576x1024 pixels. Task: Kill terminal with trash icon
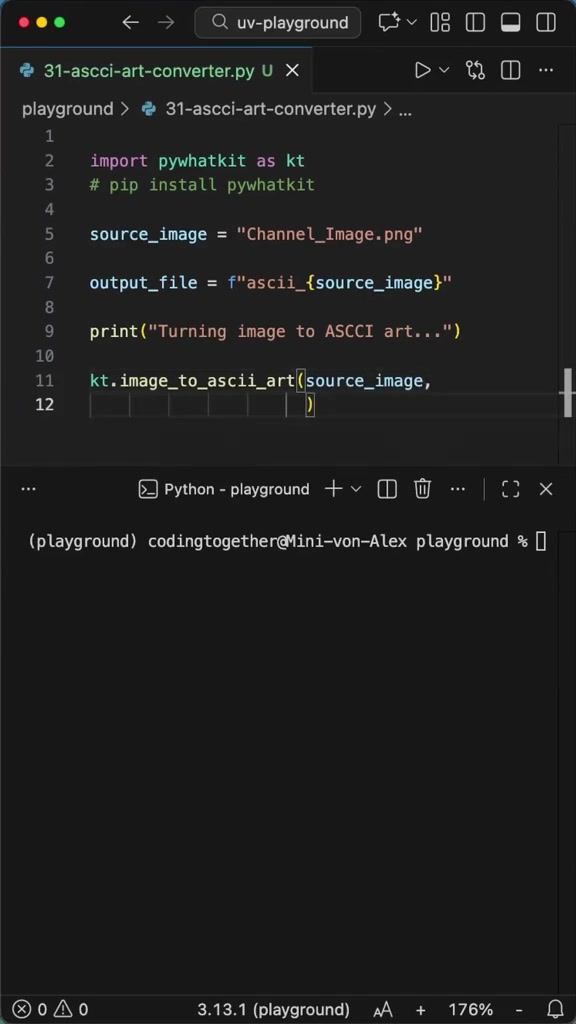[423, 489]
